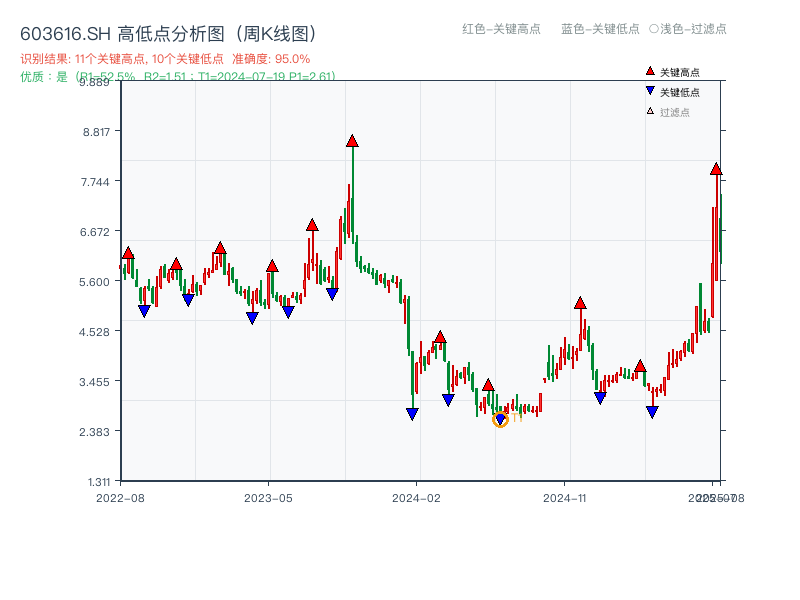Click the 识别结果 summary line in red
Viewport: 800px width, 600px height.
(165, 59)
